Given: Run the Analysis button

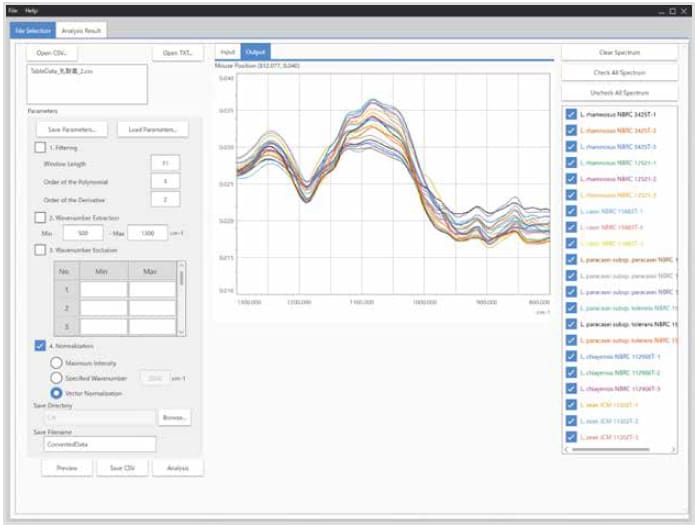Looking at the screenshot, I should [178, 468].
